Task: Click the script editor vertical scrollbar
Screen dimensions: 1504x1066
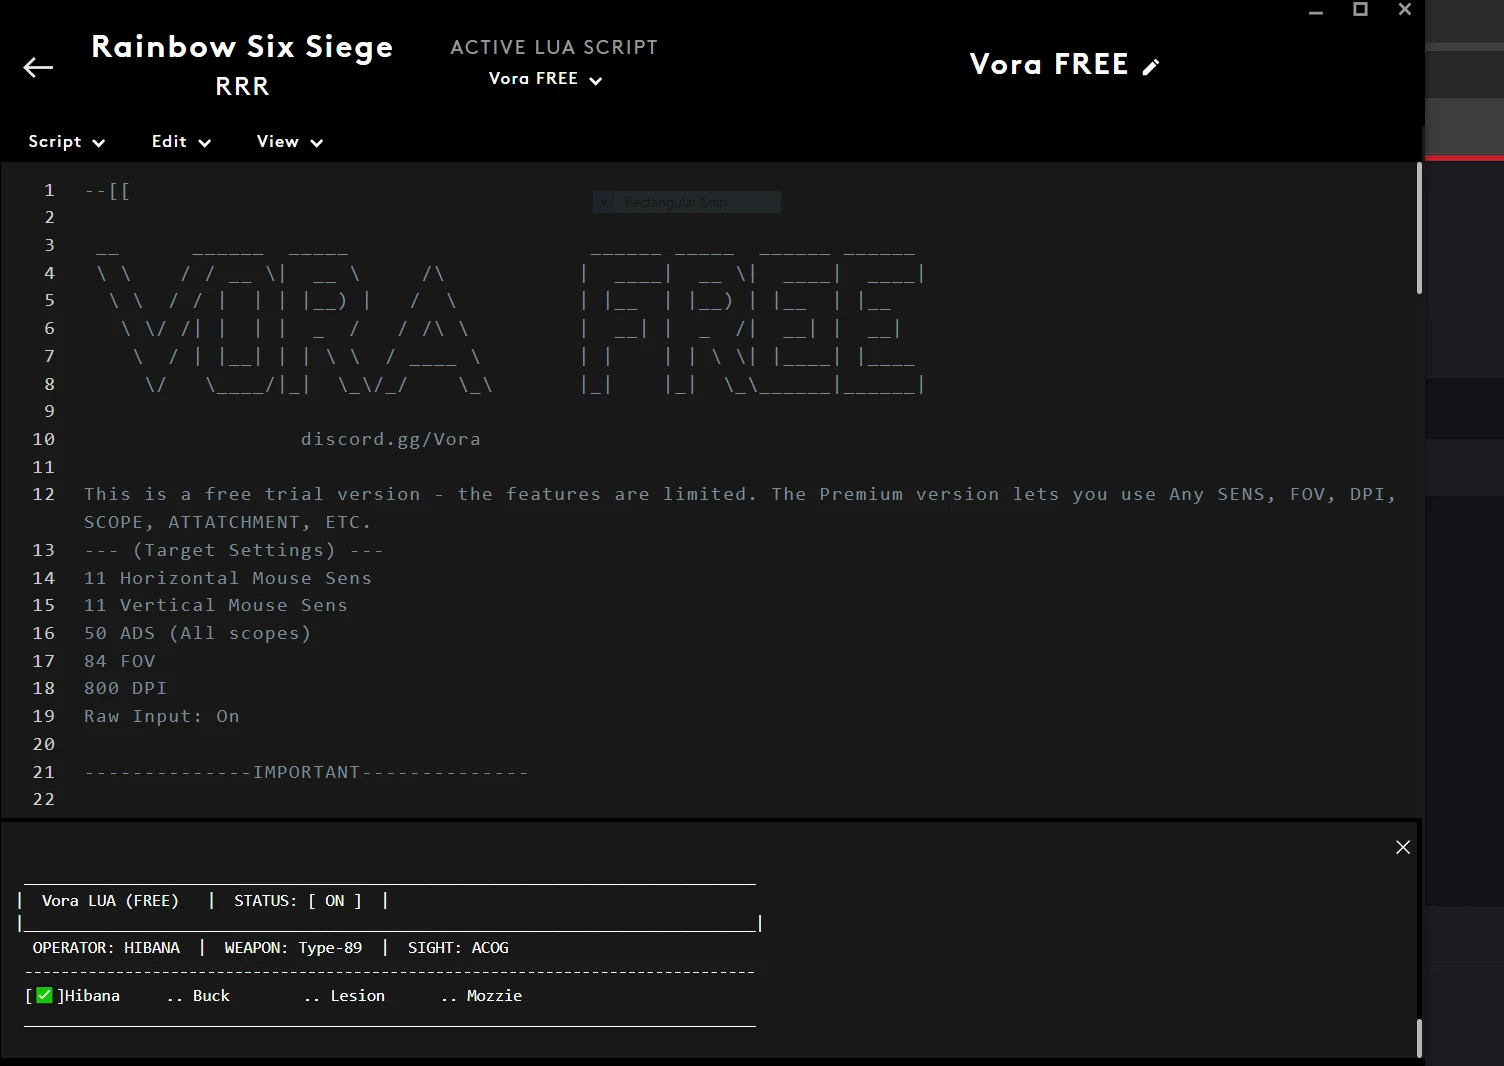Action: 1419,228
